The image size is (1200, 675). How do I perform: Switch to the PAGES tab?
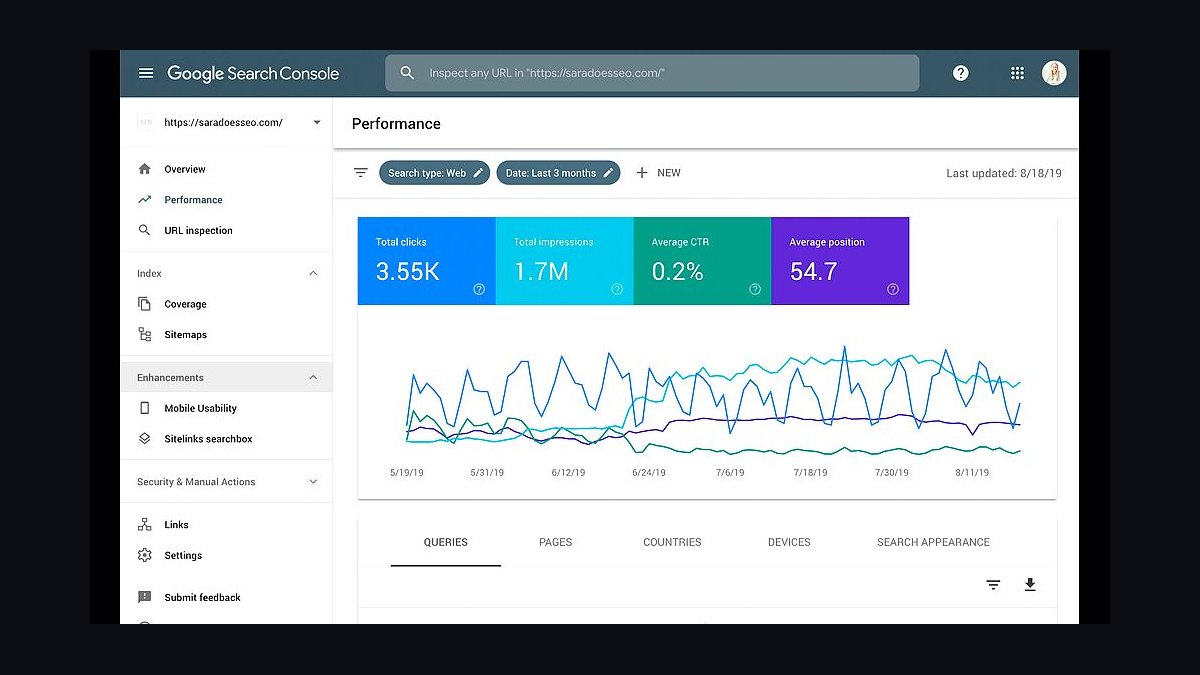pyautogui.click(x=556, y=542)
